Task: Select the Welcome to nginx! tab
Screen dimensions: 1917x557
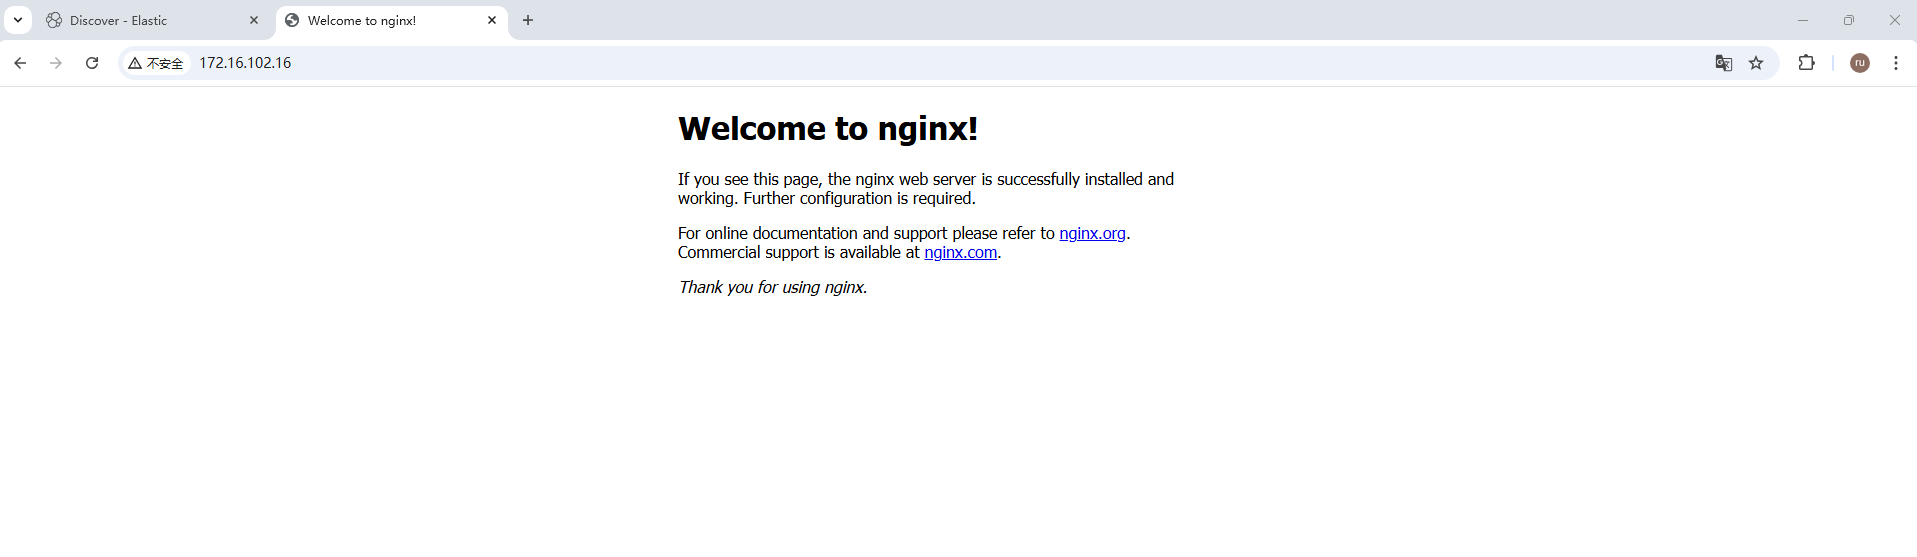Action: click(390, 20)
